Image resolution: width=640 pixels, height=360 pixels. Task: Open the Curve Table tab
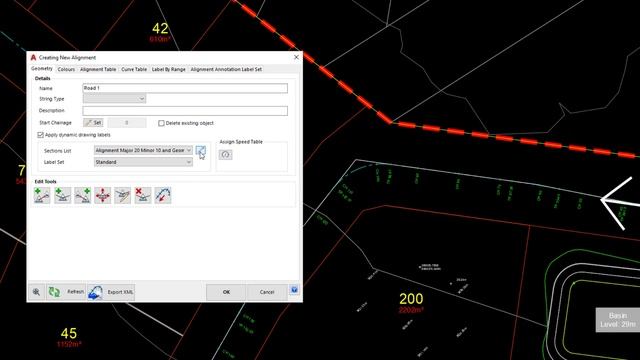coord(134,69)
